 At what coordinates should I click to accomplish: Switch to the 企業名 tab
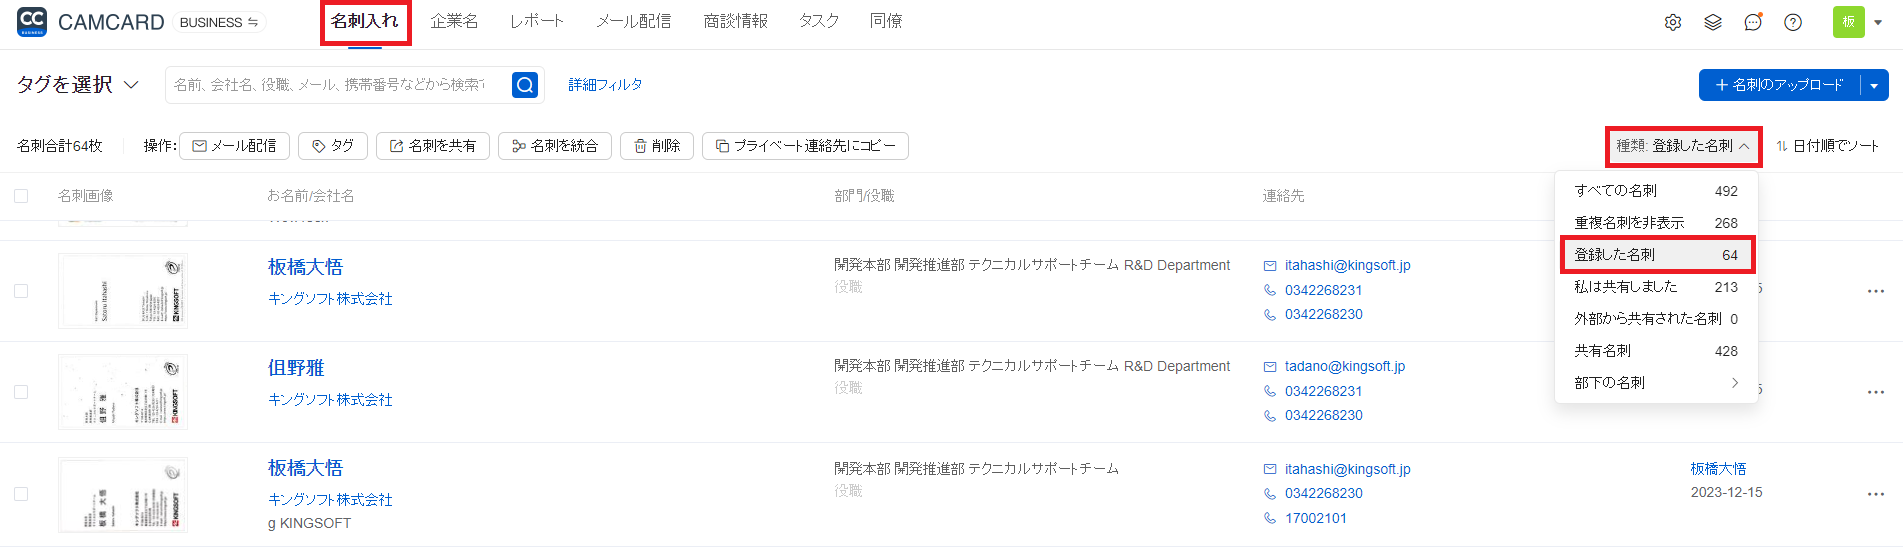pyautogui.click(x=454, y=21)
